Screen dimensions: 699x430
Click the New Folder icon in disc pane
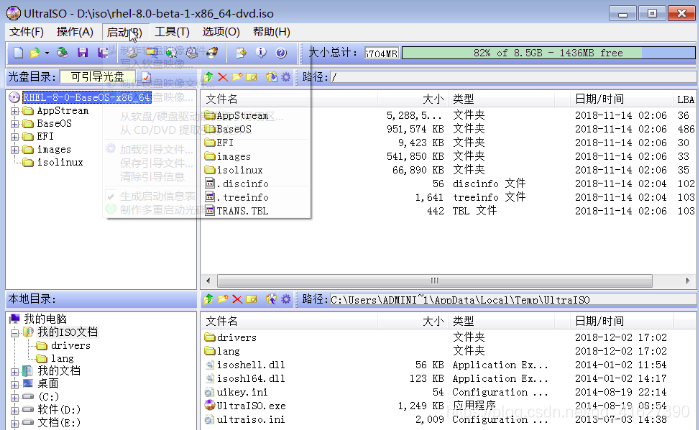tap(237, 77)
